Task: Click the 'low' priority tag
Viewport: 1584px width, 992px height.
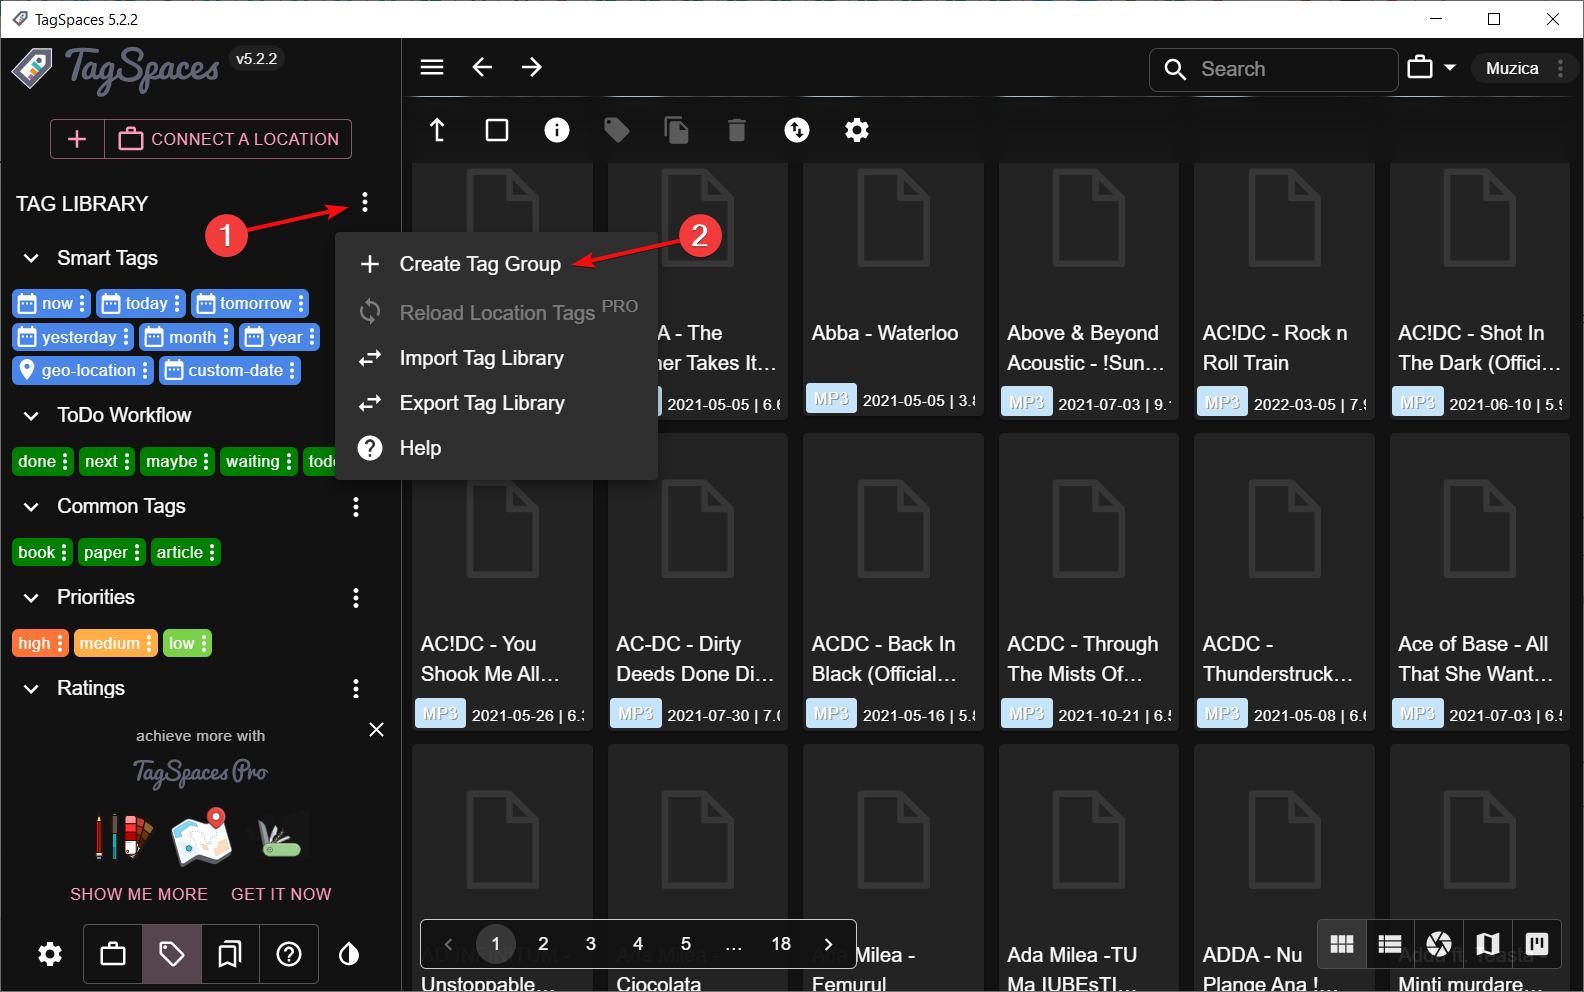Action: tap(187, 643)
